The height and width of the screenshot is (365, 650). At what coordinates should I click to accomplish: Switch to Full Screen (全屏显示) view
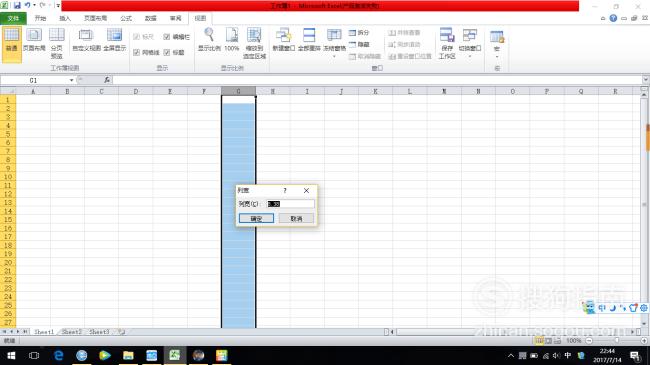tap(114, 40)
